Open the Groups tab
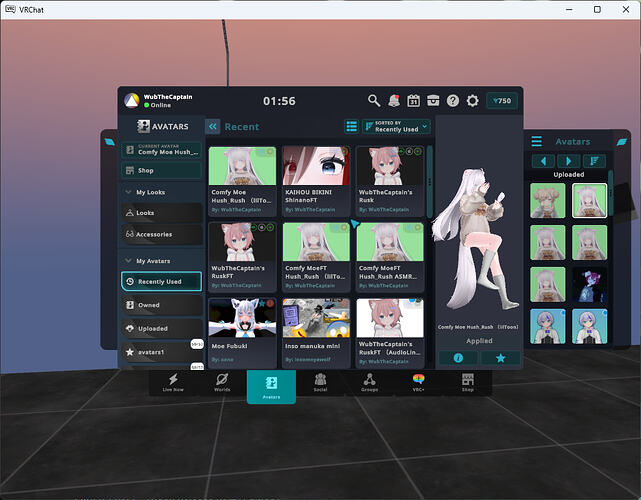641x500 pixels. pos(370,382)
